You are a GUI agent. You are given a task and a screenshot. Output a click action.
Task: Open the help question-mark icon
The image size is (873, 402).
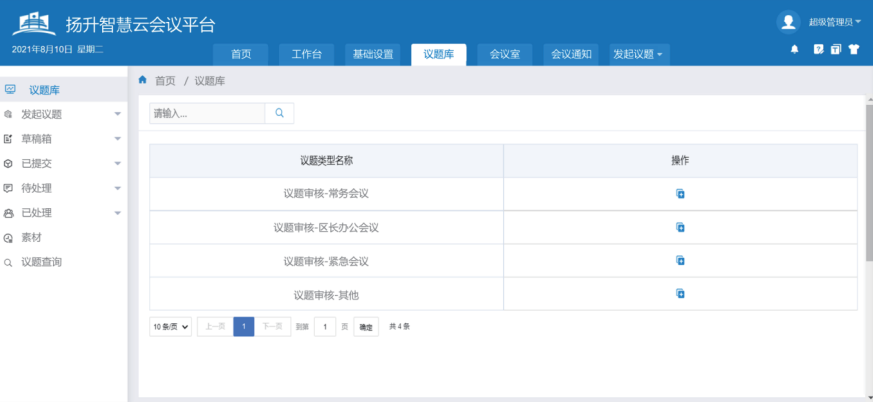tap(818, 49)
